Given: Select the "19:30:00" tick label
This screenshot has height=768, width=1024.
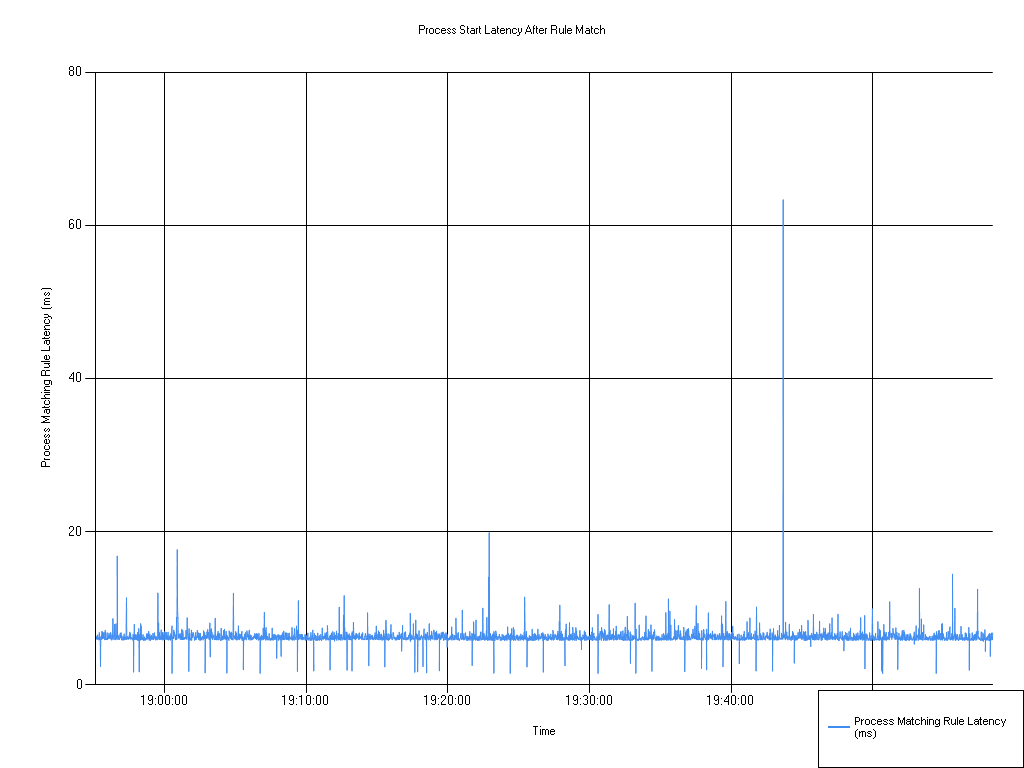Looking at the screenshot, I should (x=589, y=701).
